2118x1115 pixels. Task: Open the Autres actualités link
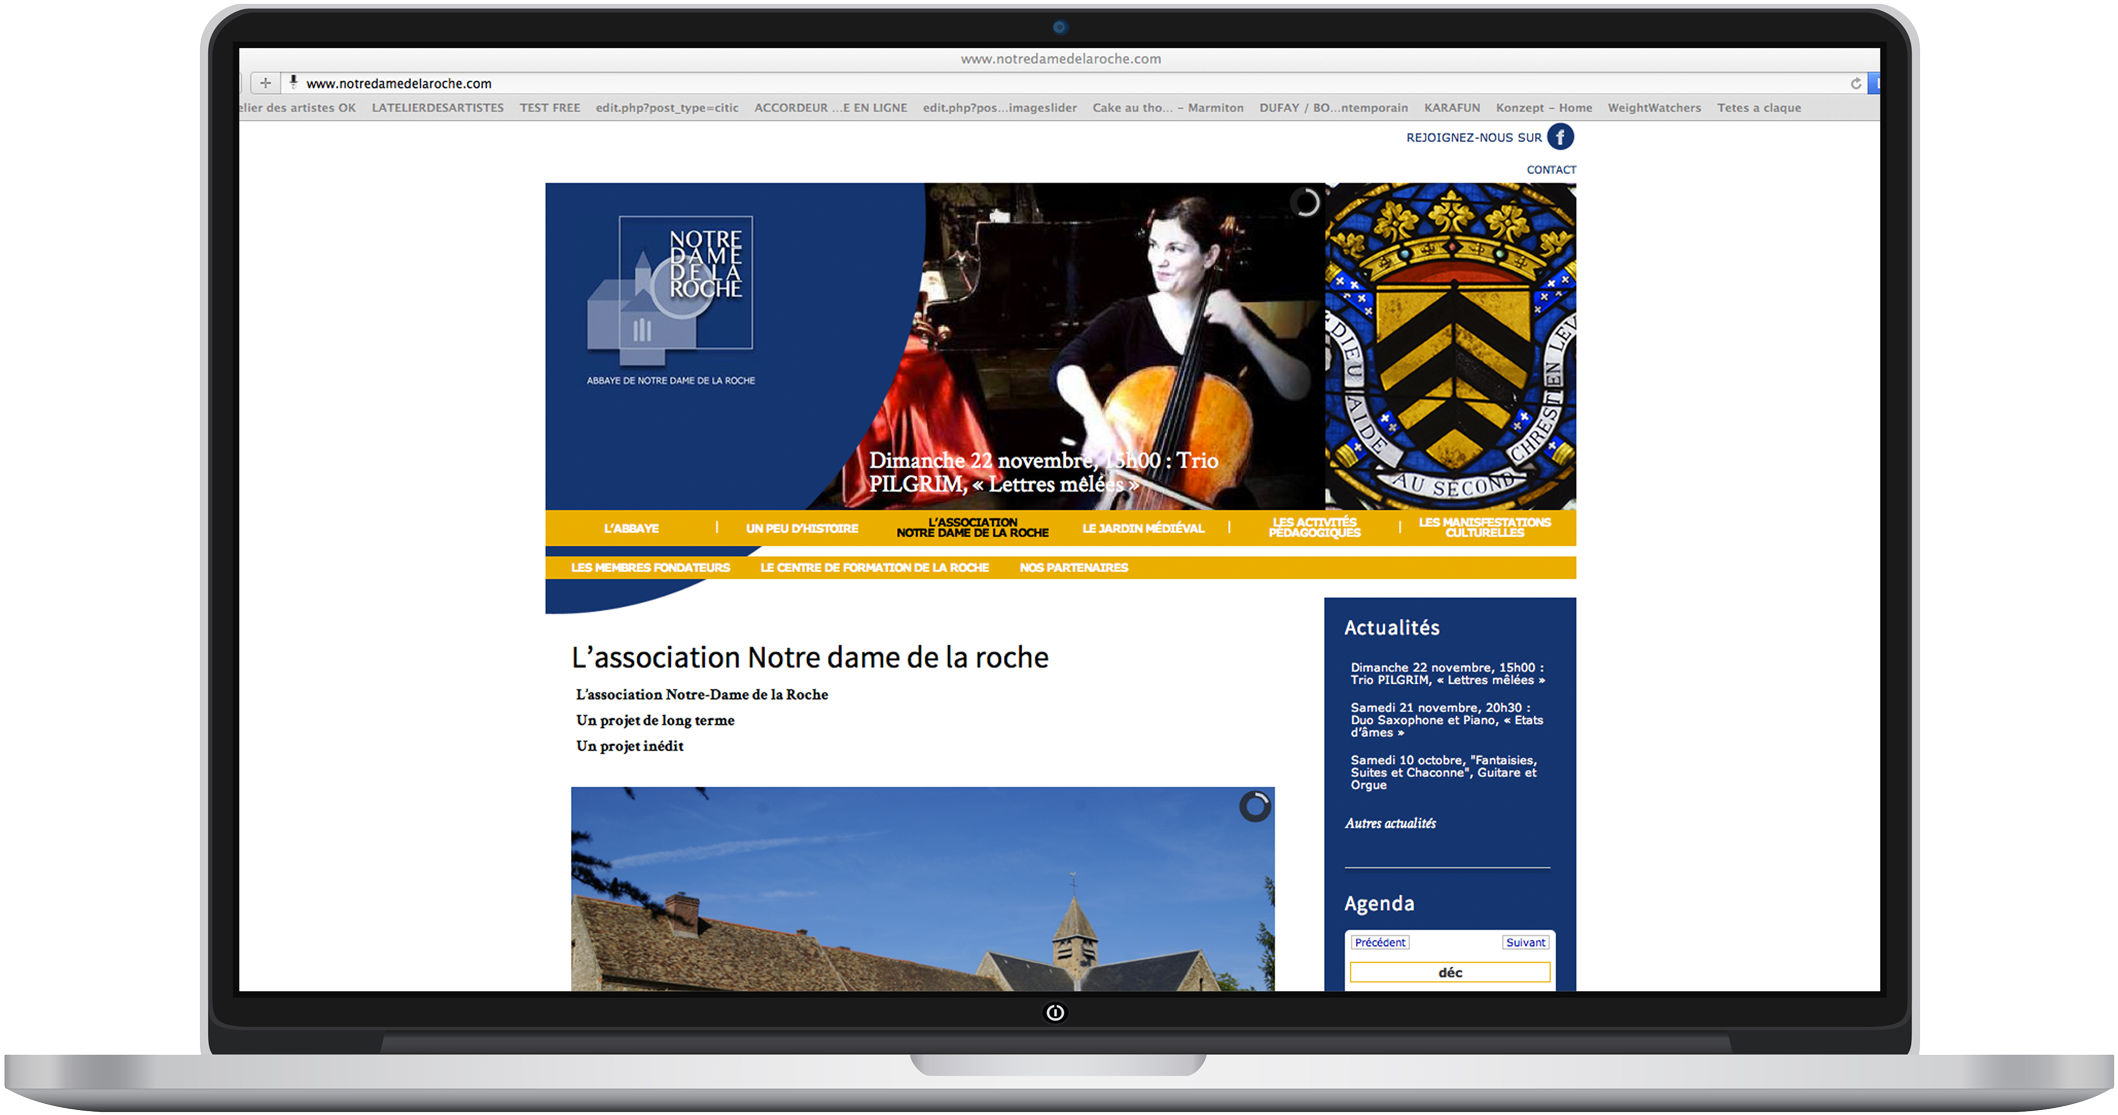pos(1390,824)
